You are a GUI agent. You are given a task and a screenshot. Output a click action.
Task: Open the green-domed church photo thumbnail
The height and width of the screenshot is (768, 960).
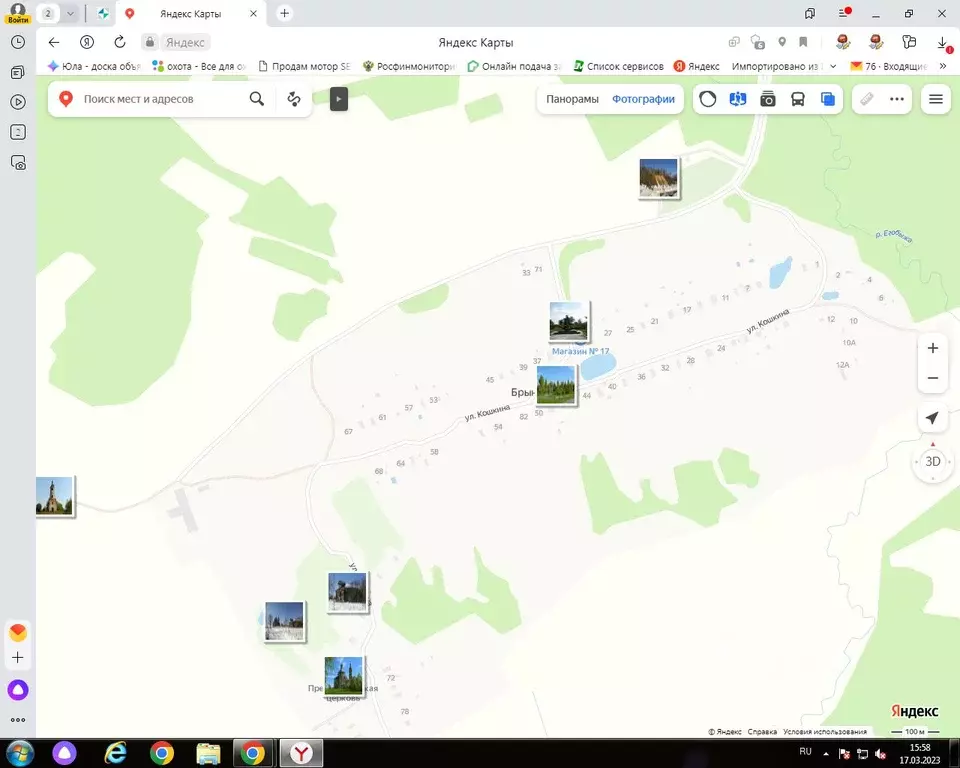point(343,676)
